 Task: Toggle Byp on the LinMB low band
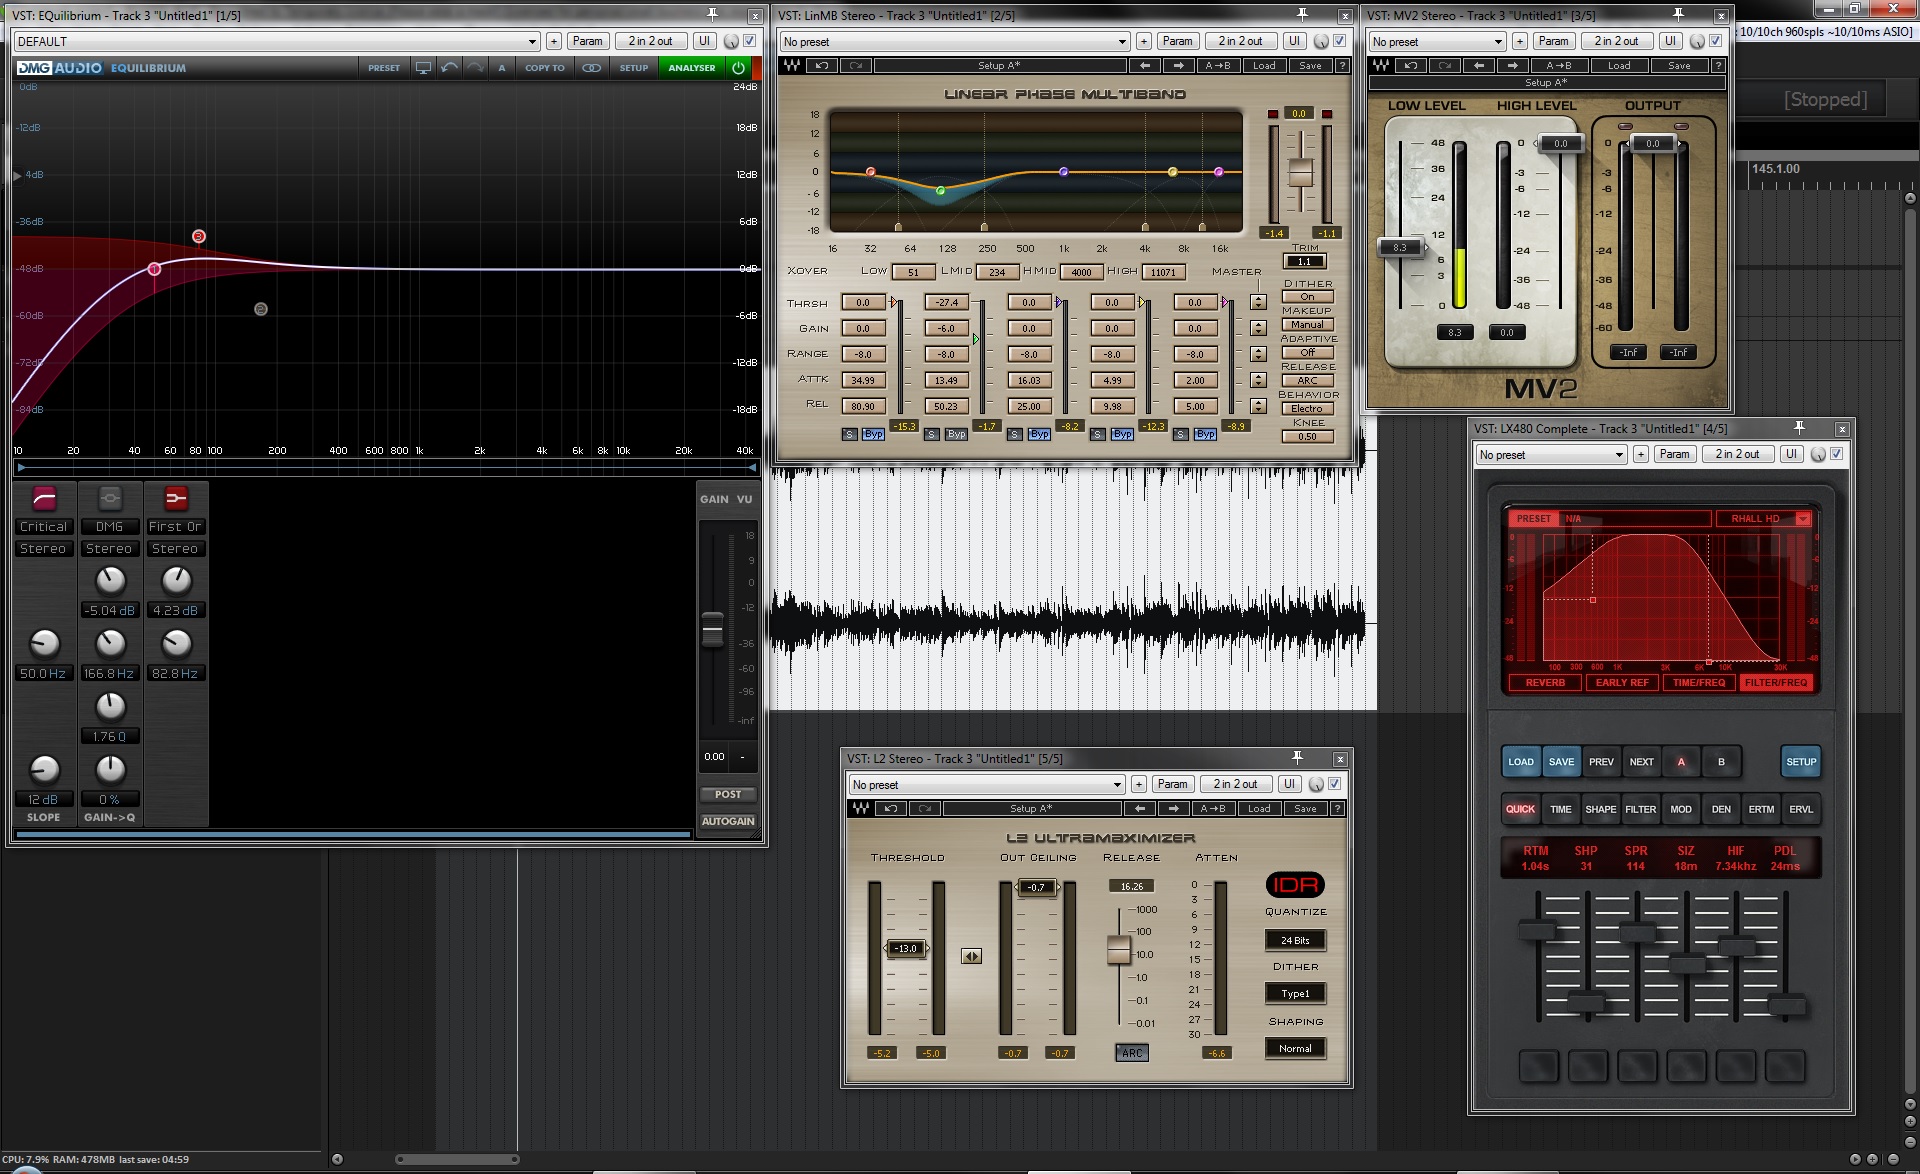[x=873, y=434]
